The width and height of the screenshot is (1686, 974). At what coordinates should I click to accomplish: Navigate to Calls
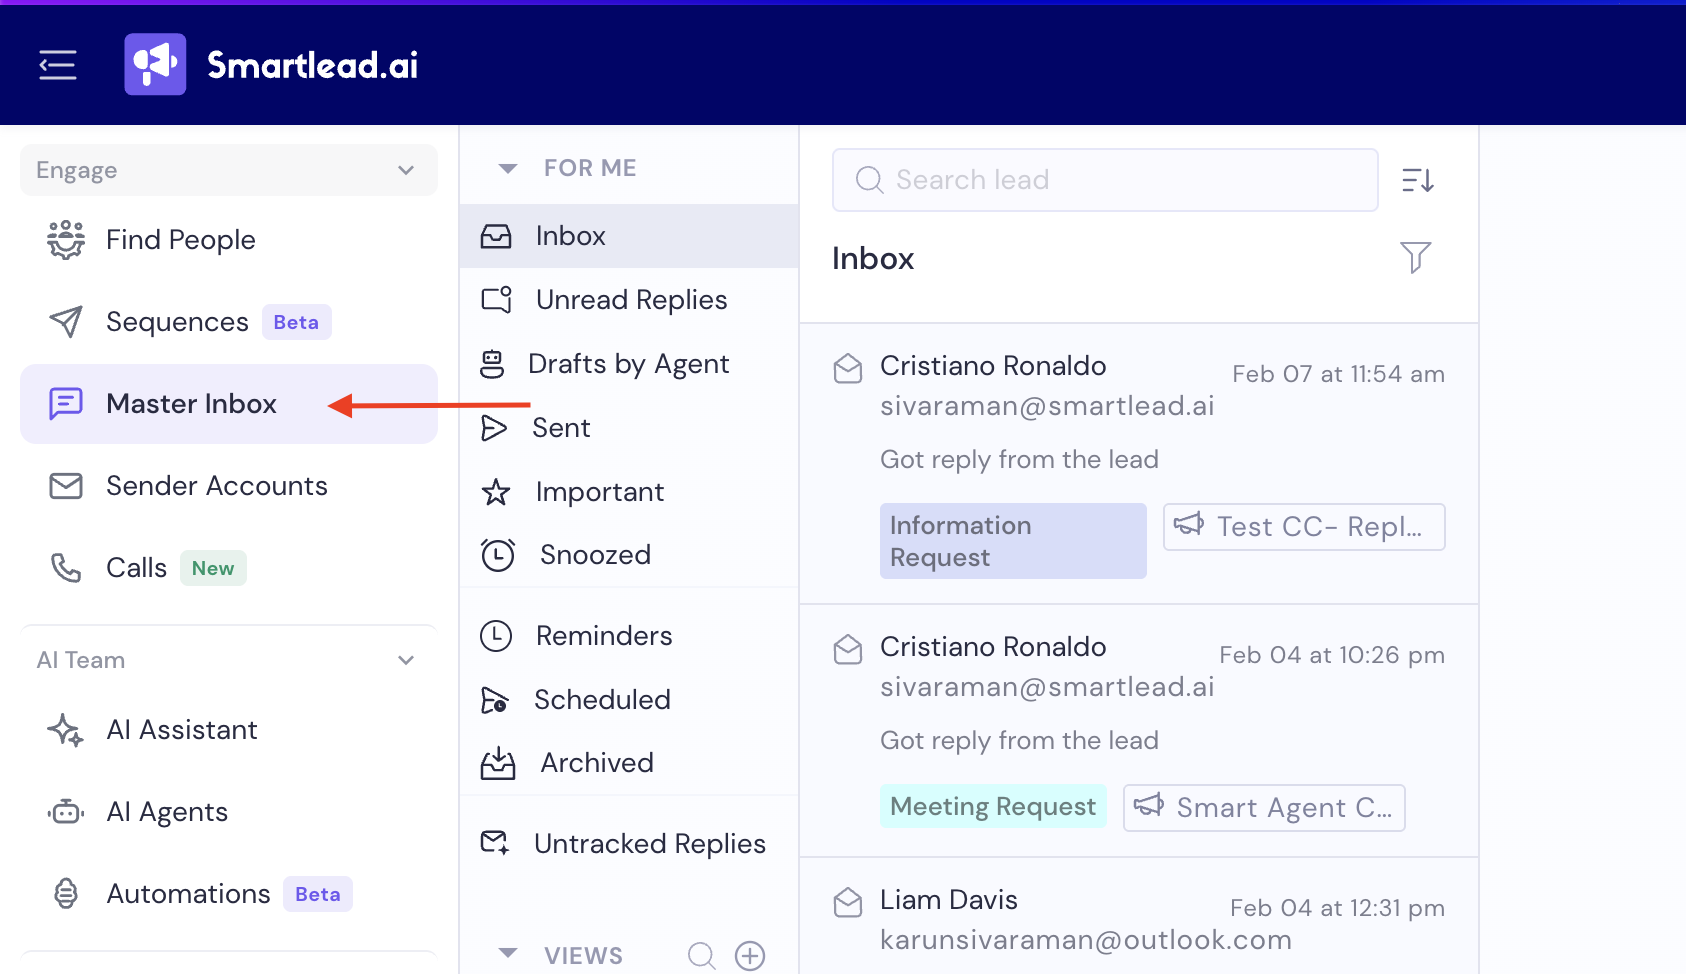(x=229, y=568)
